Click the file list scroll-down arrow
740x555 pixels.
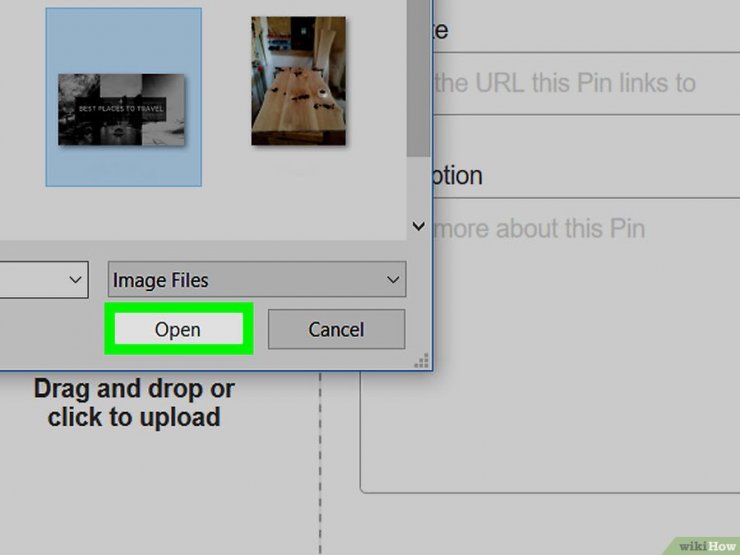[x=418, y=226]
